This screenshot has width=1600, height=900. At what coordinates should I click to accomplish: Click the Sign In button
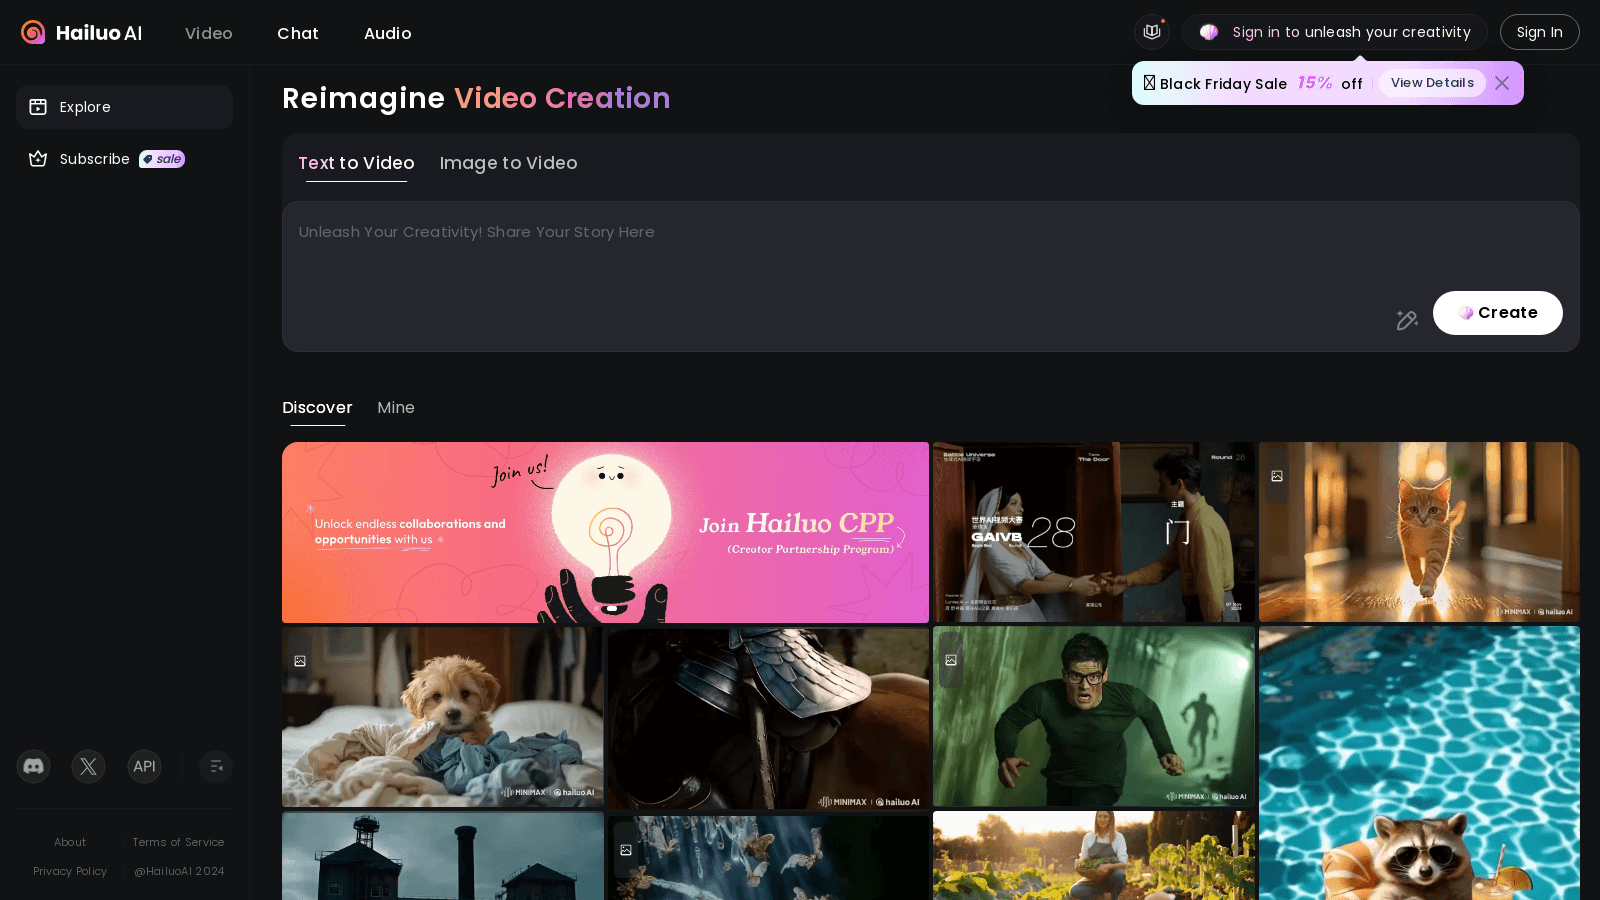coord(1539,32)
